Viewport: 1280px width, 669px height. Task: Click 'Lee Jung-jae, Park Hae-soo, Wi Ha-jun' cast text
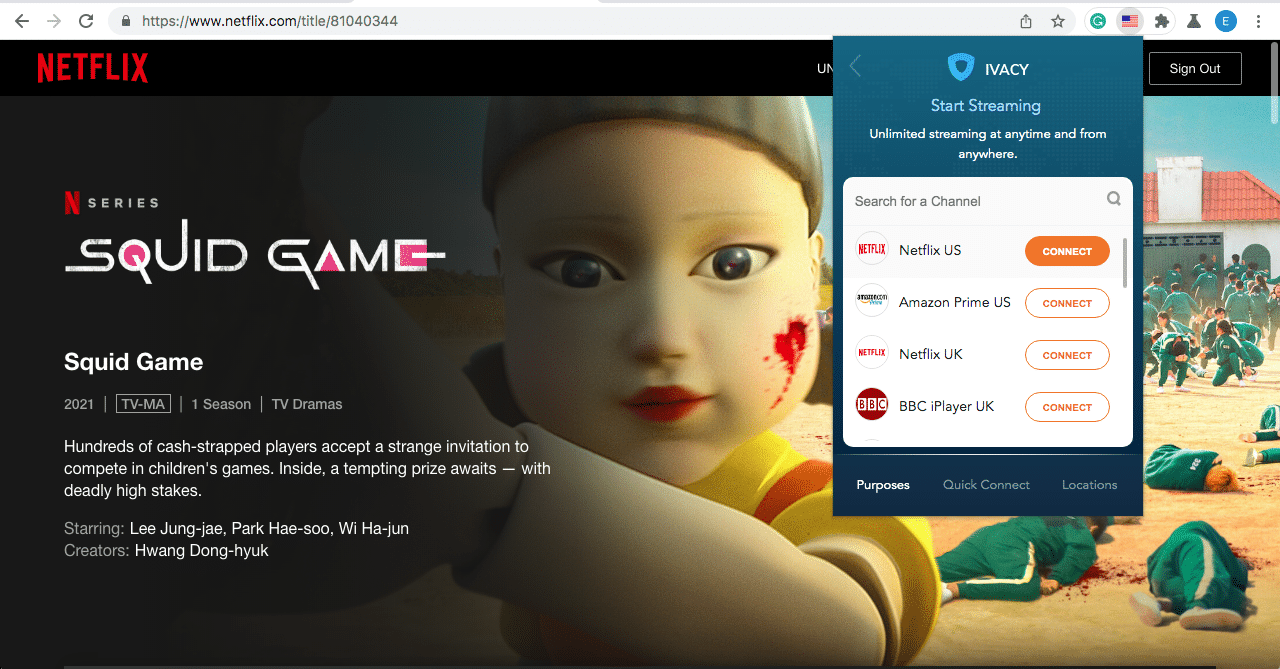coord(269,528)
